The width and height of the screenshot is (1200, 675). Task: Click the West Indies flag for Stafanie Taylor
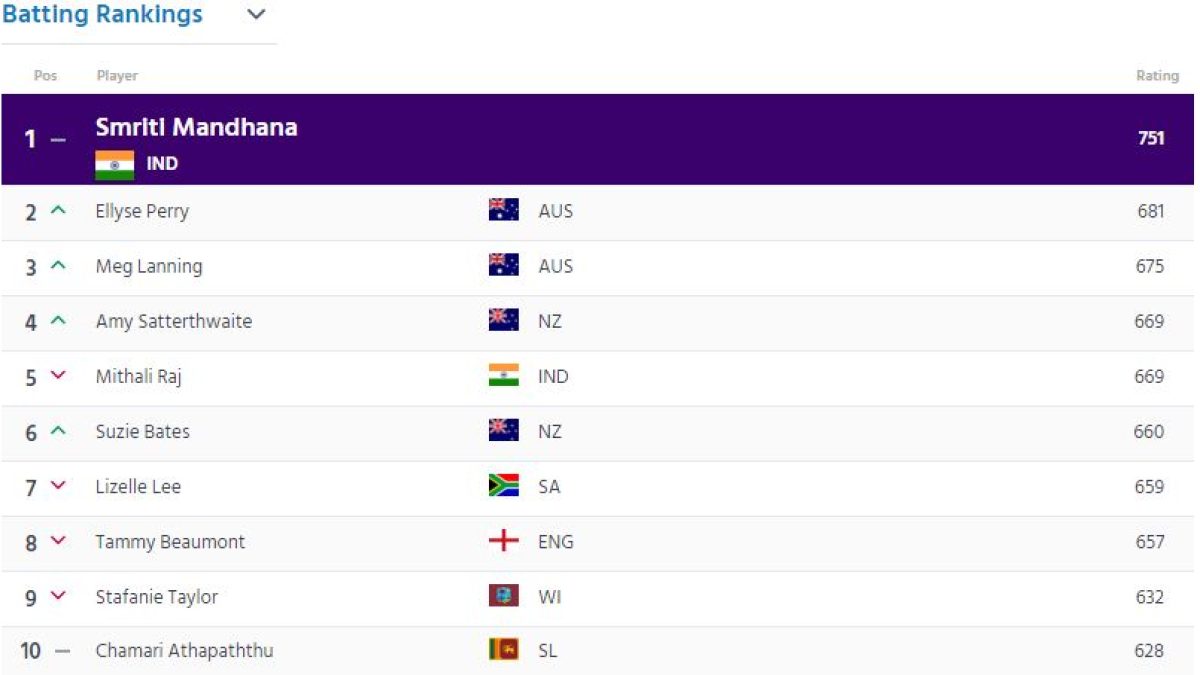[503, 596]
